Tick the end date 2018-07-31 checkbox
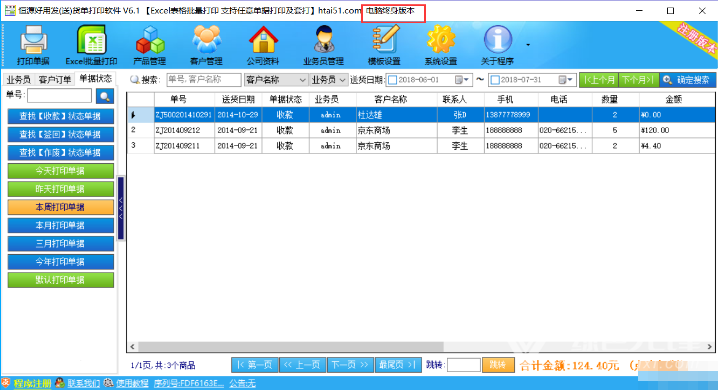The image size is (718, 390). (x=495, y=80)
